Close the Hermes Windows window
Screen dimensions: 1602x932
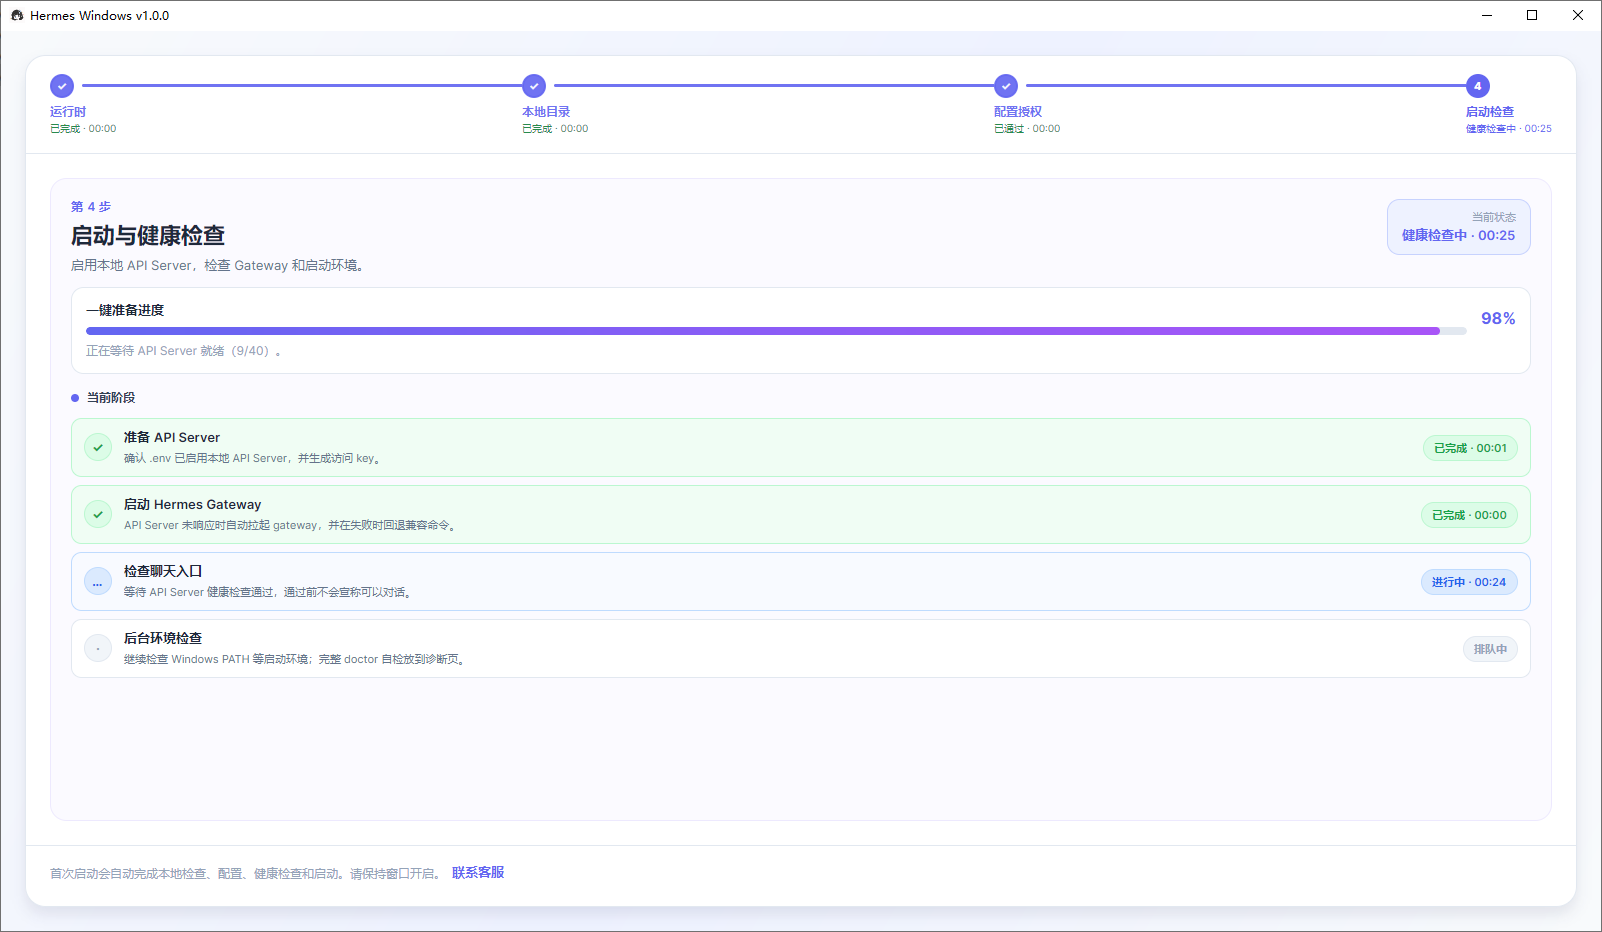pyautogui.click(x=1578, y=15)
